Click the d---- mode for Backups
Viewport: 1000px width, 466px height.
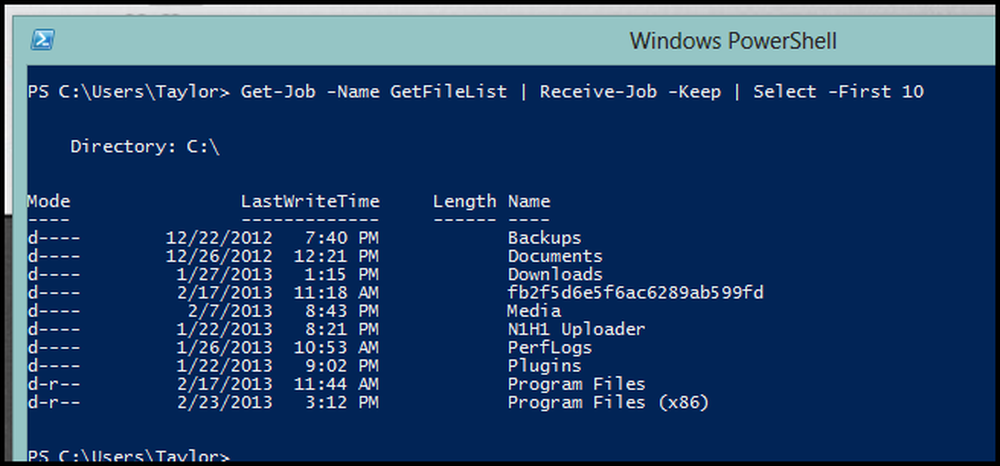tap(54, 238)
